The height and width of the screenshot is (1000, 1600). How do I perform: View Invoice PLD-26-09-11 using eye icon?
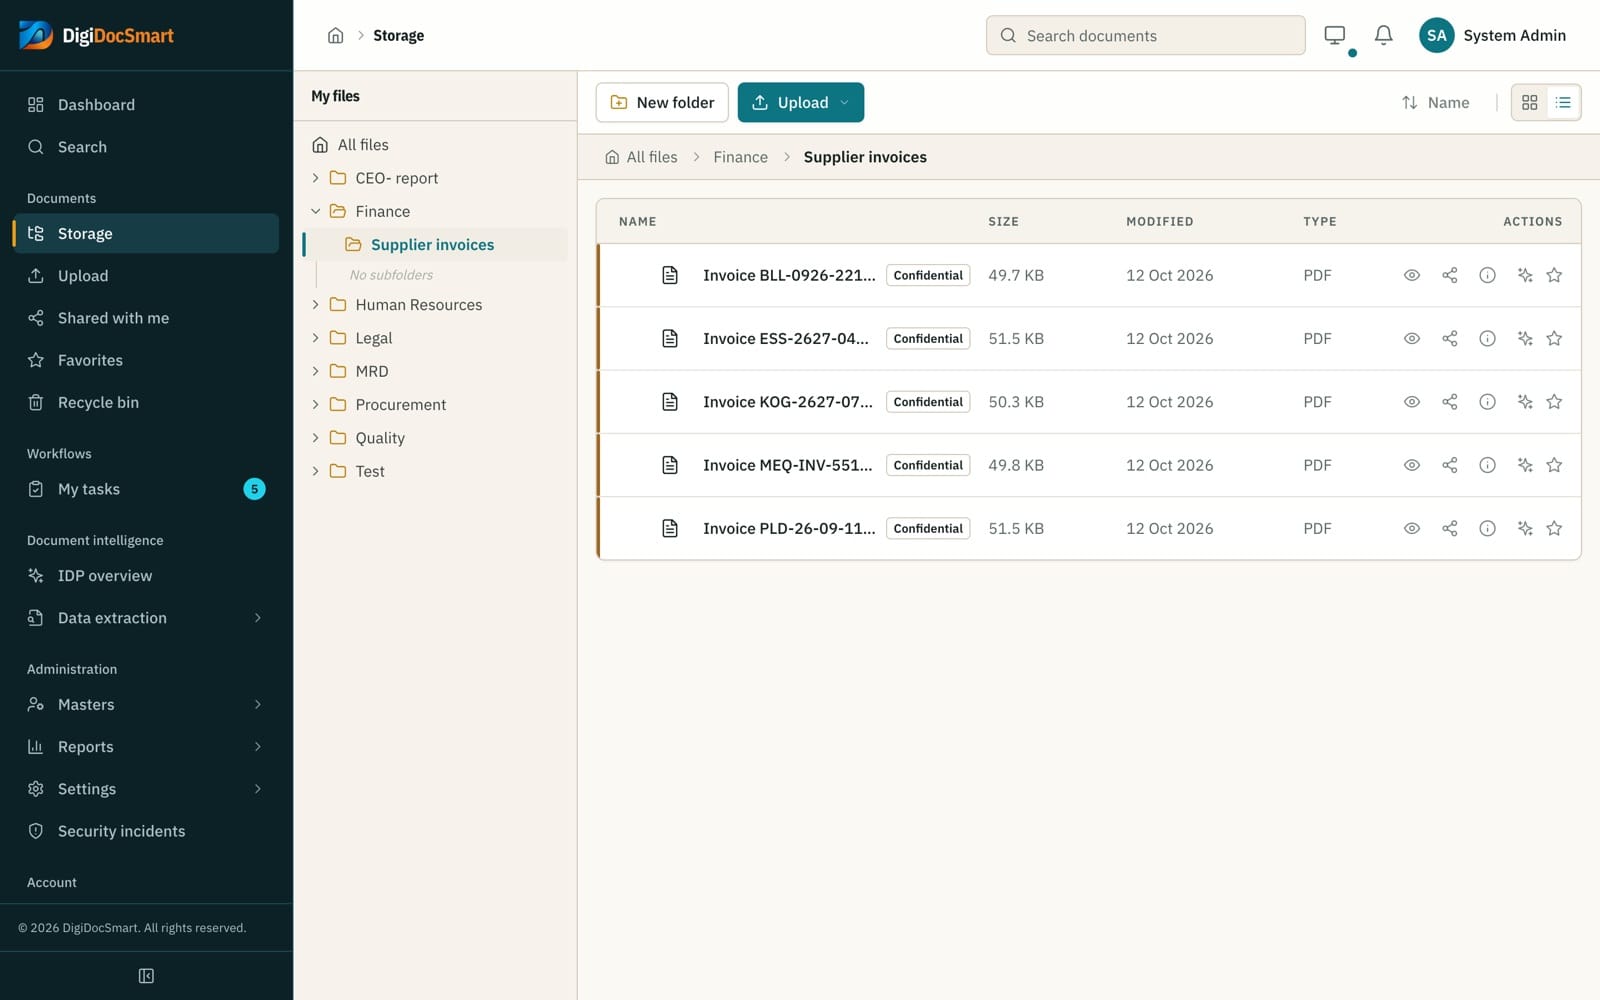pyautogui.click(x=1411, y=528)
